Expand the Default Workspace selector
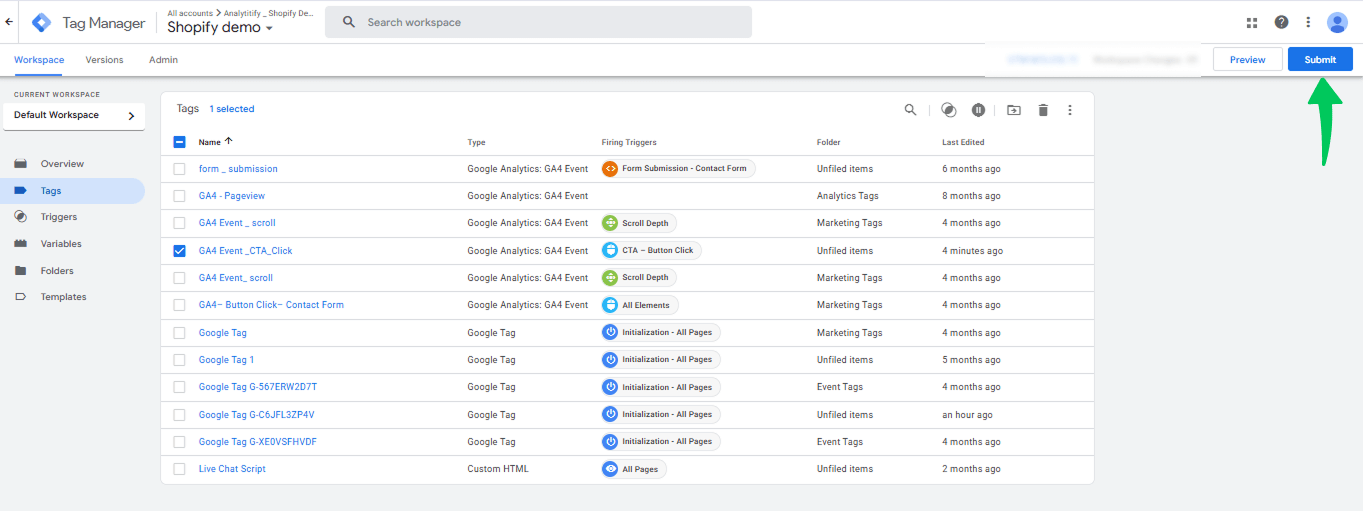The image size is (1363, 511). (x=74, y=116)
